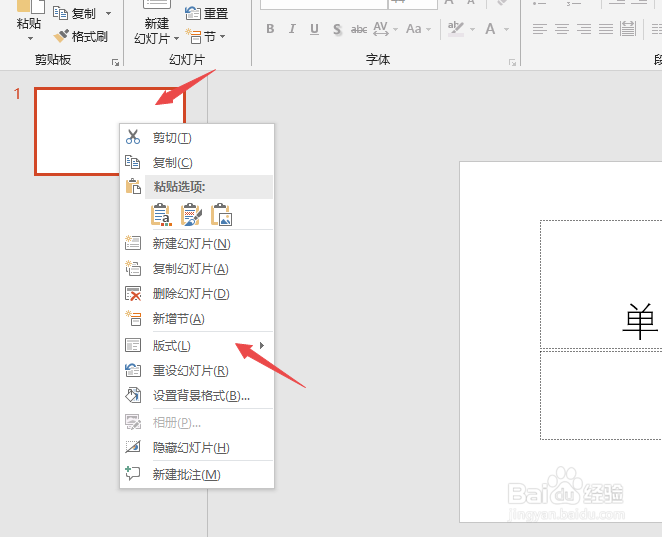Open 设置背景格式(B) dialog

197,396
